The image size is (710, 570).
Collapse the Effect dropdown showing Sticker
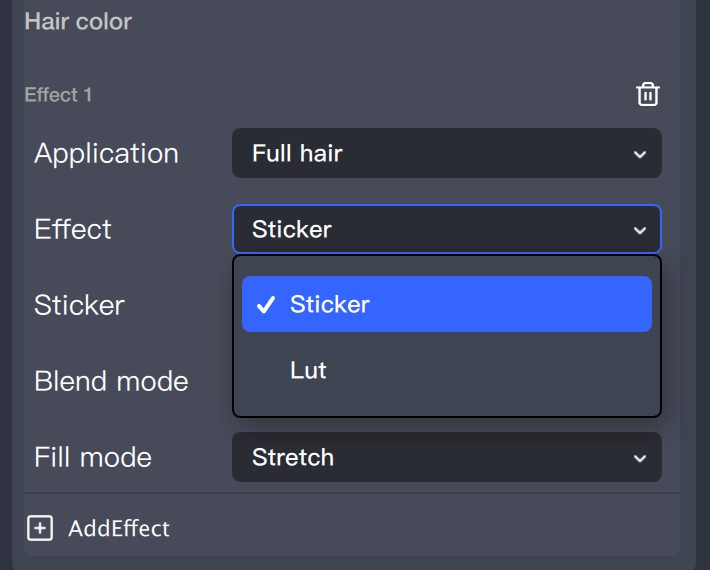click(446, 229)
